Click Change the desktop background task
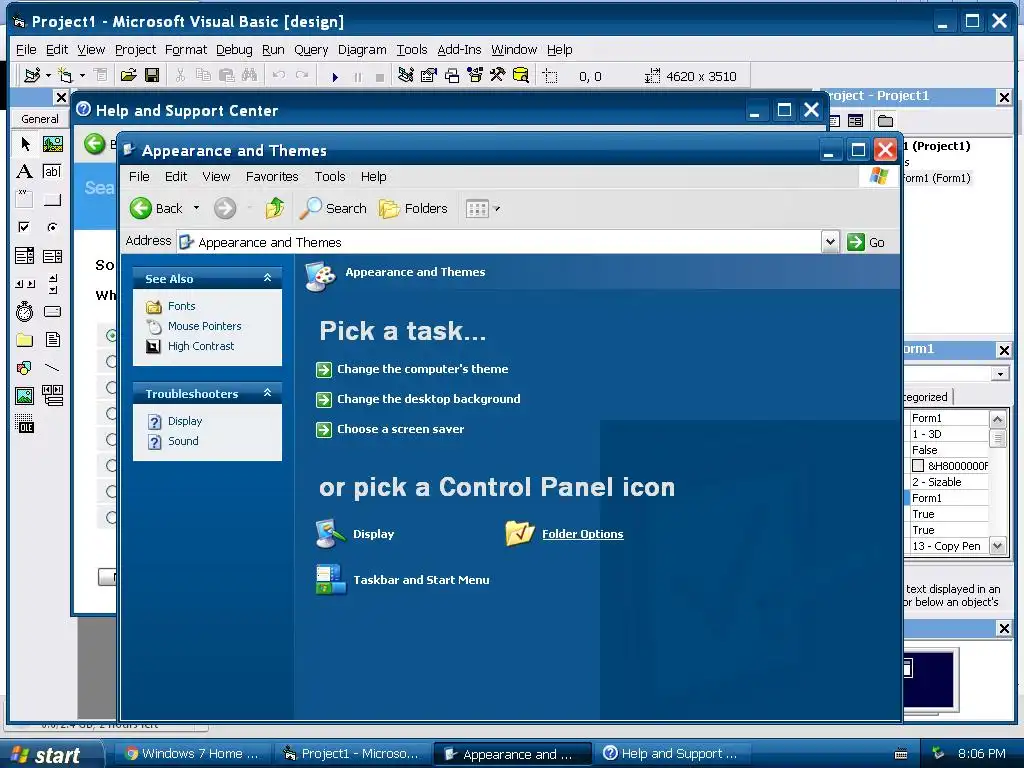 [x=428, y=399]
